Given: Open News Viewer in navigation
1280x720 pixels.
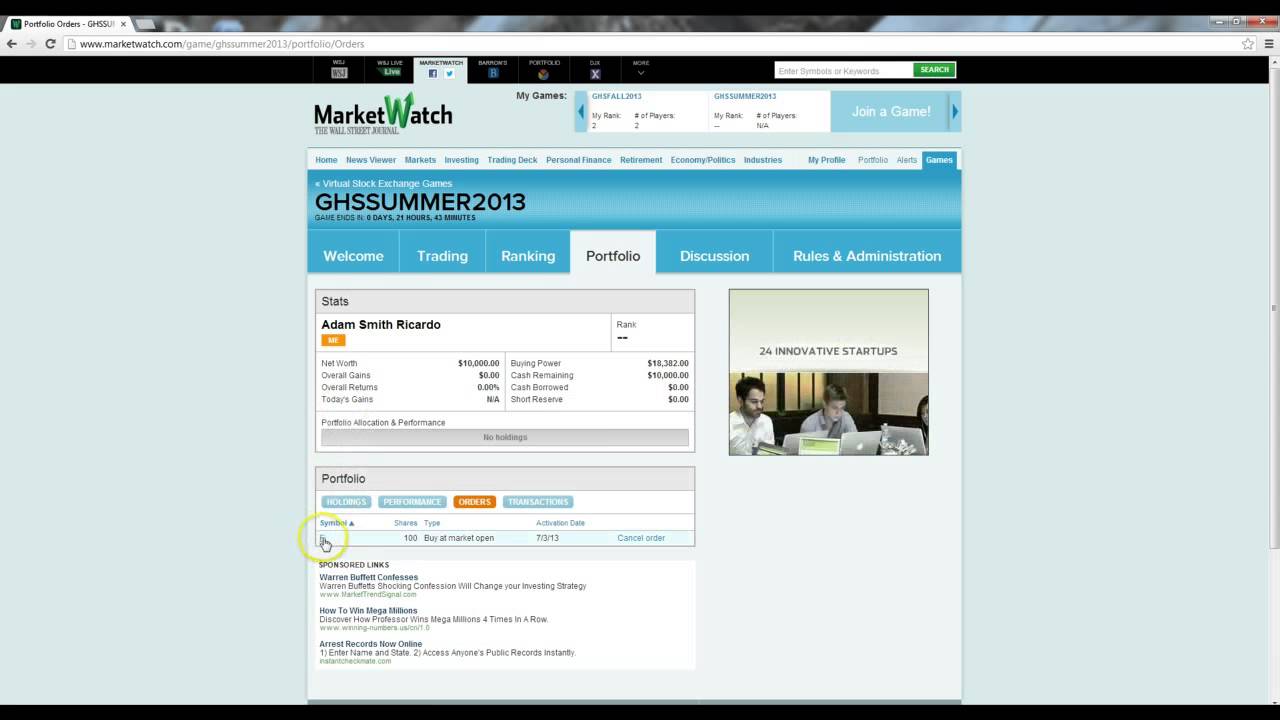Looking at the screenshot, I should (x=371, y=160).
